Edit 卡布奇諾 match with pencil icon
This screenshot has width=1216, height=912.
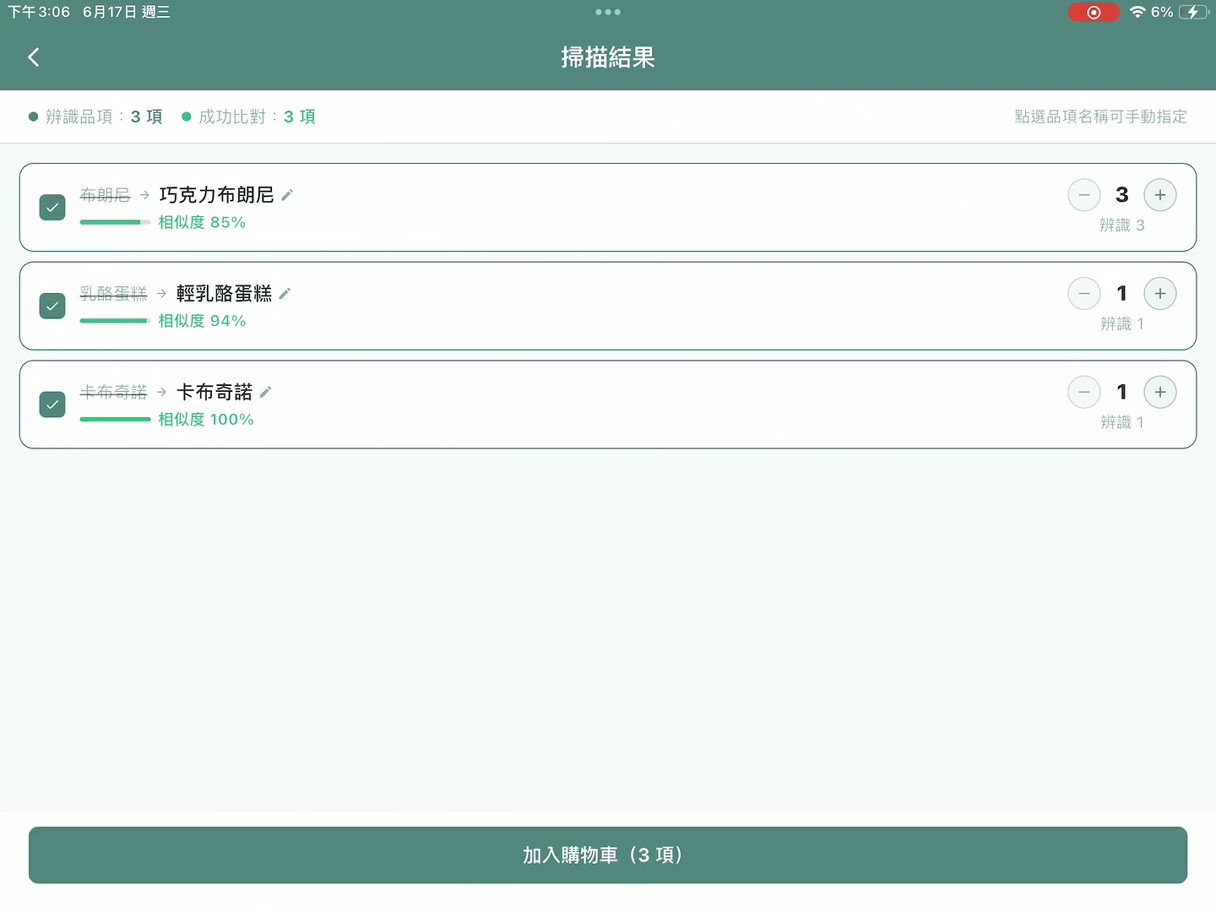(x=266, y=392)
